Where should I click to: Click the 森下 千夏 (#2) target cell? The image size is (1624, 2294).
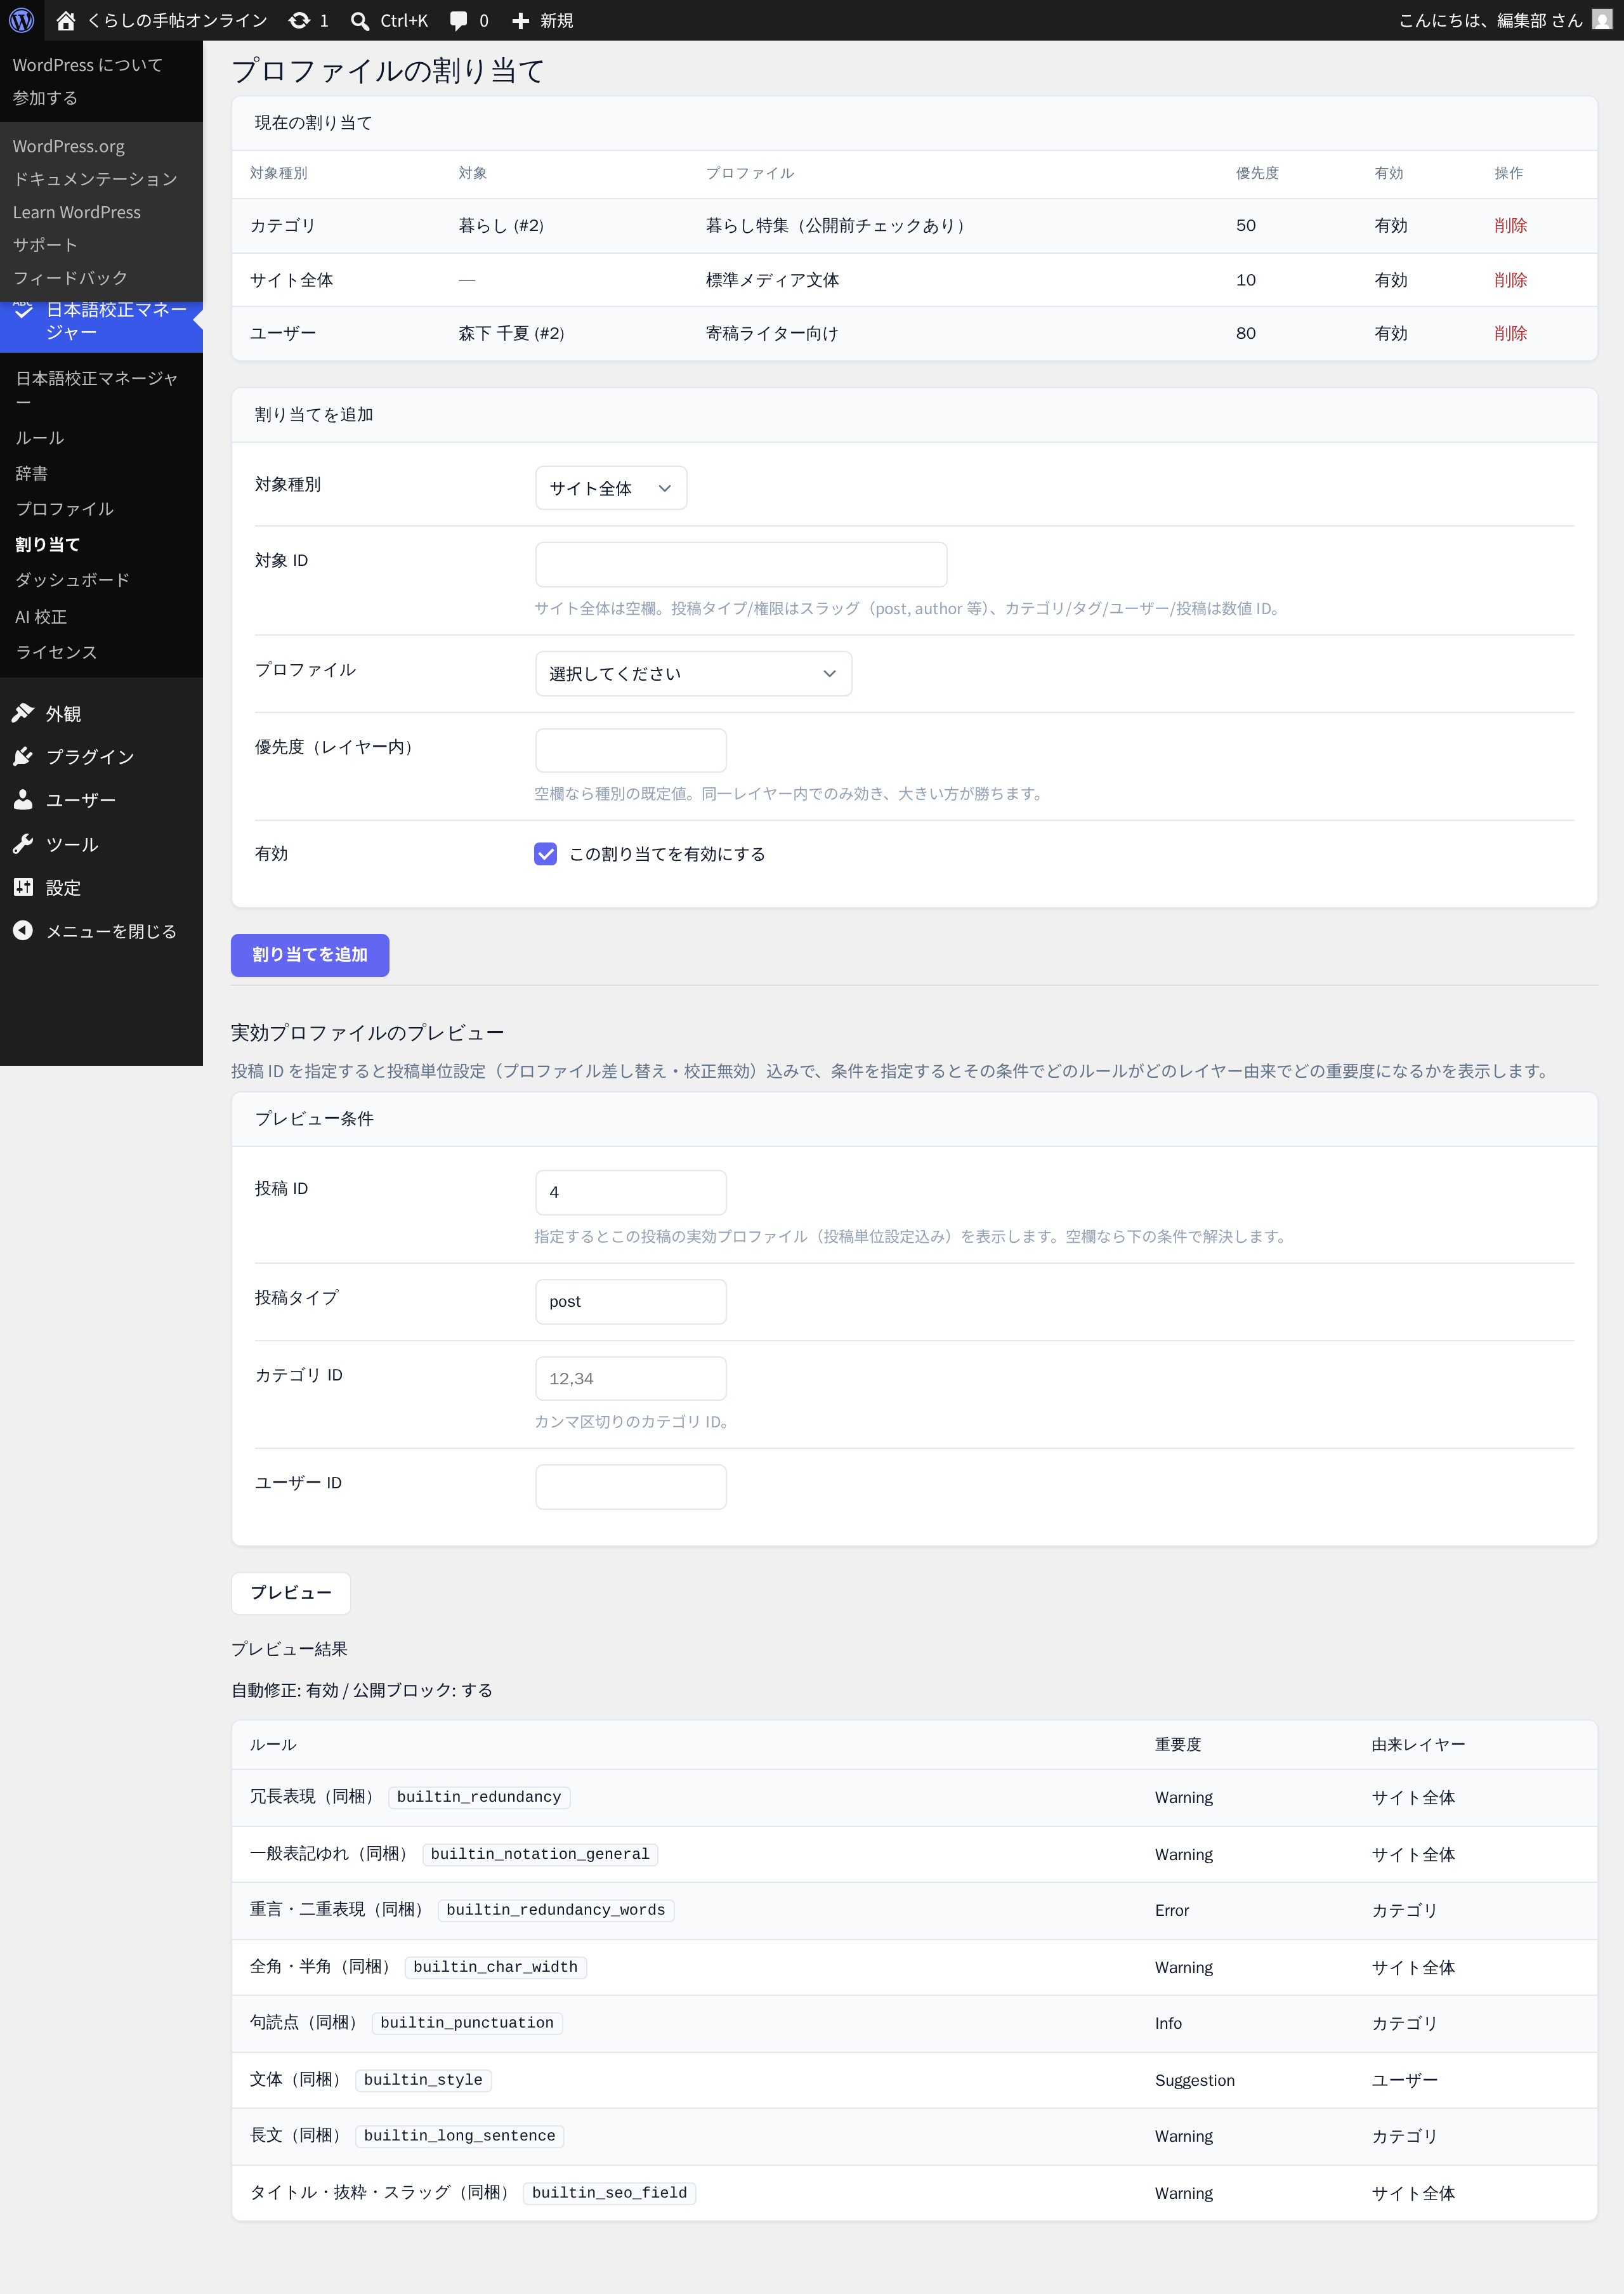pyautogui.click(x=512, y=333)
